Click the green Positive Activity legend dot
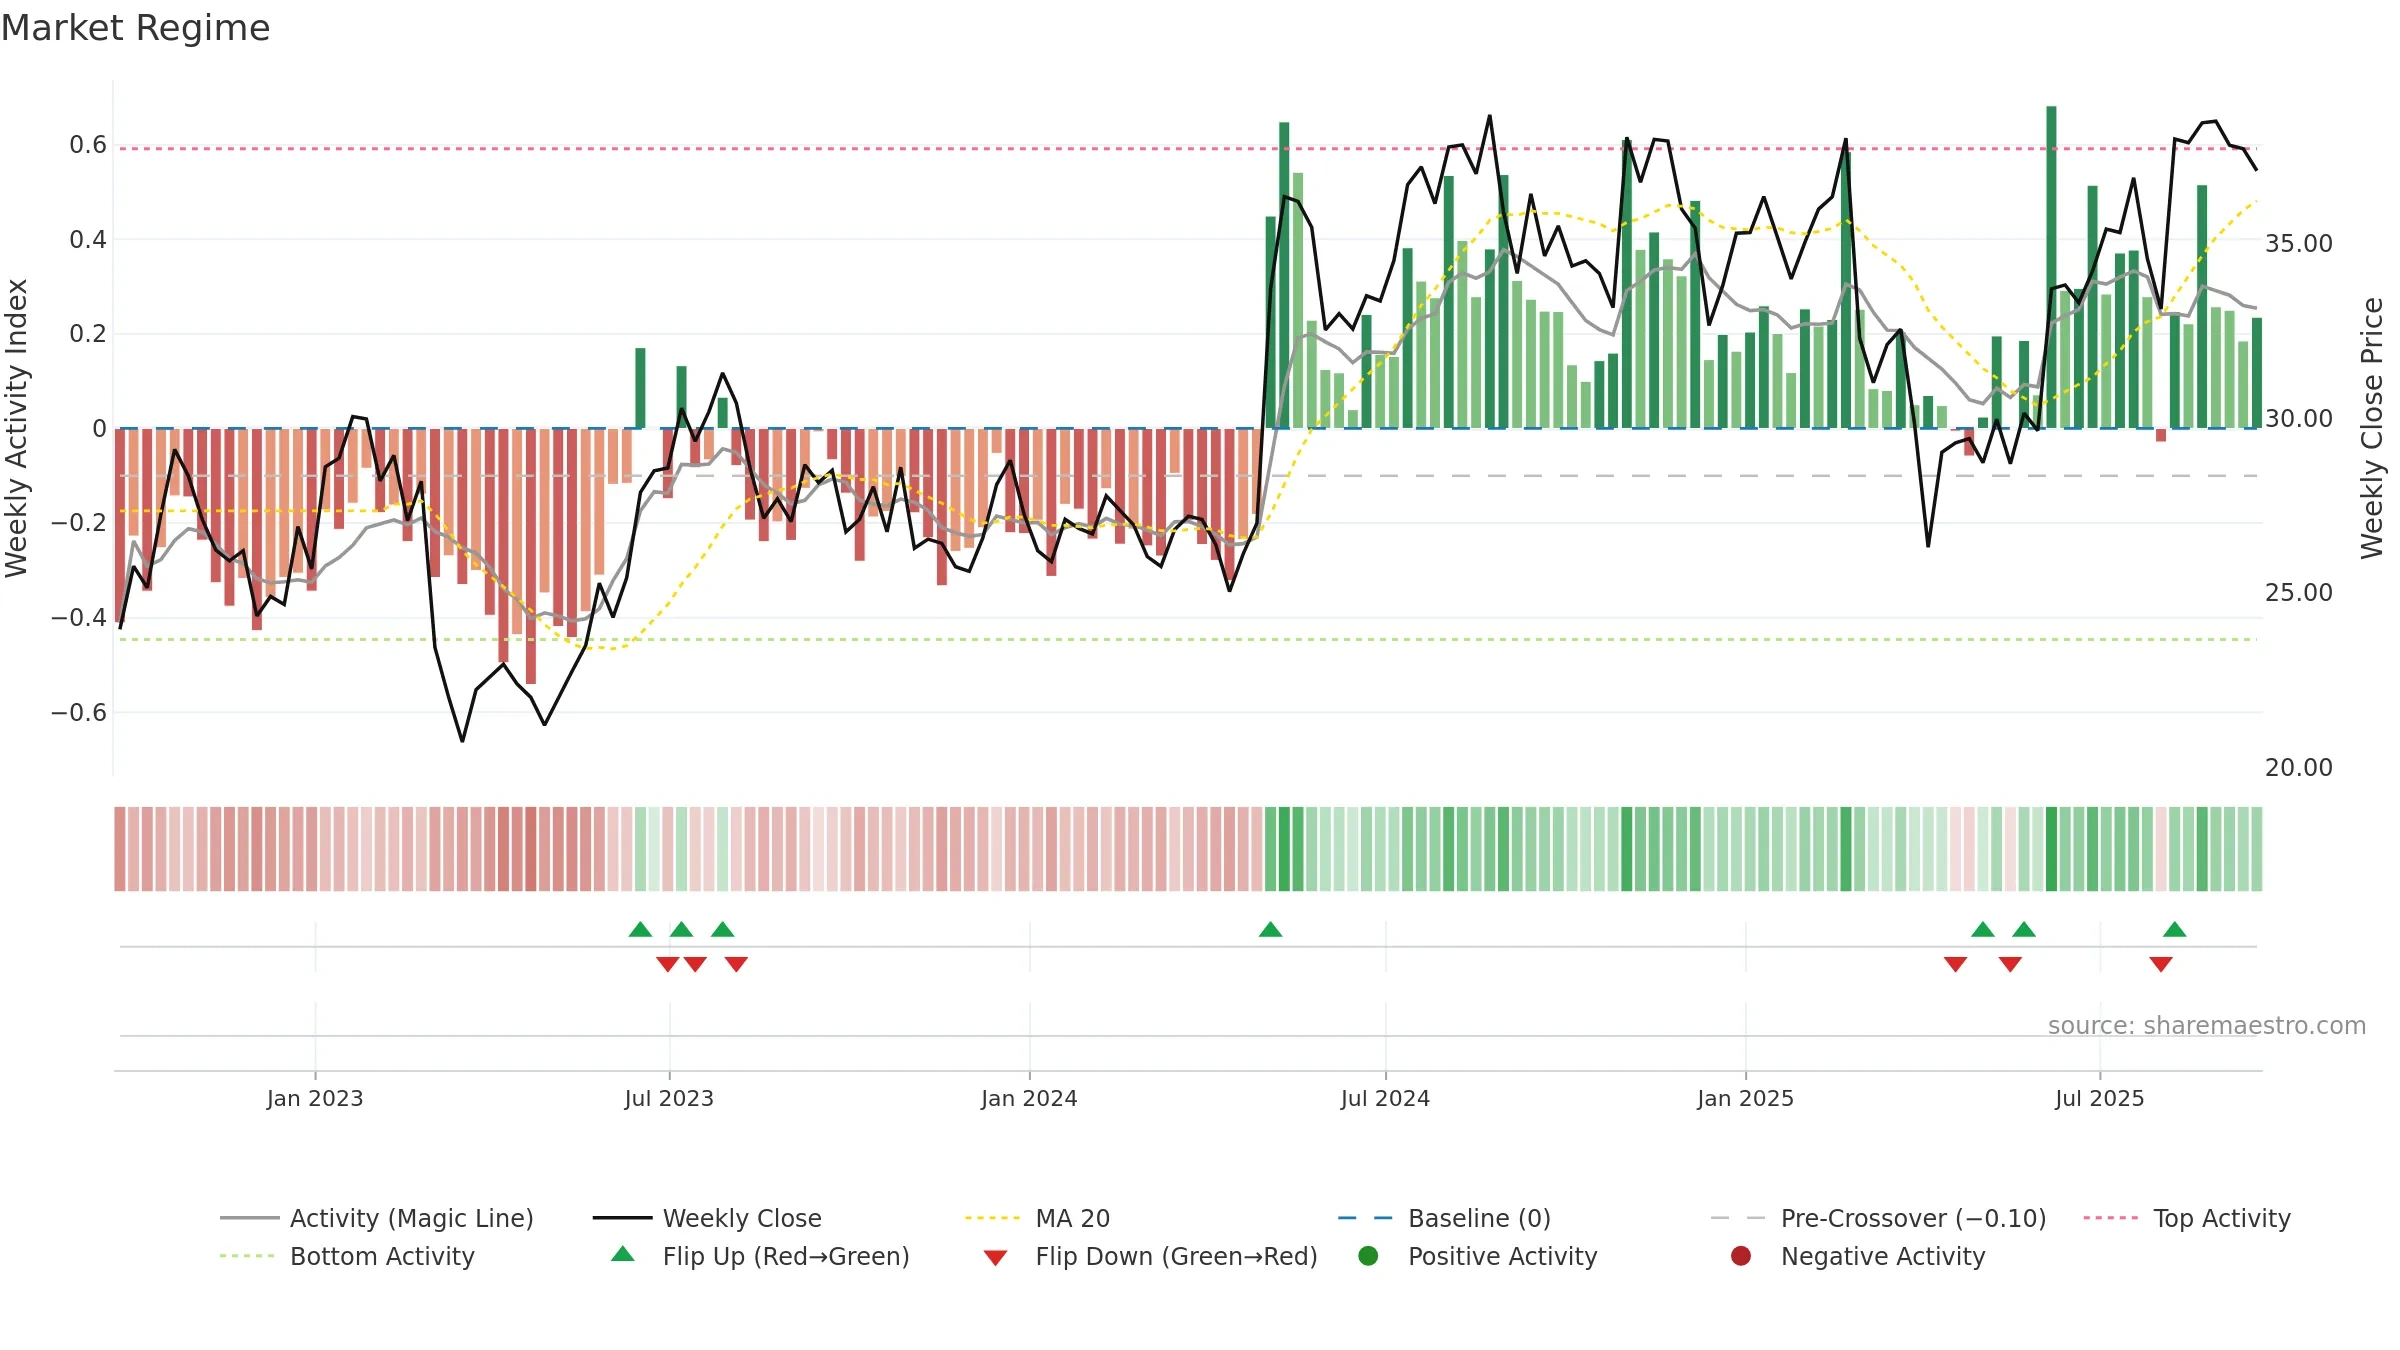 coord(1368,1256)
